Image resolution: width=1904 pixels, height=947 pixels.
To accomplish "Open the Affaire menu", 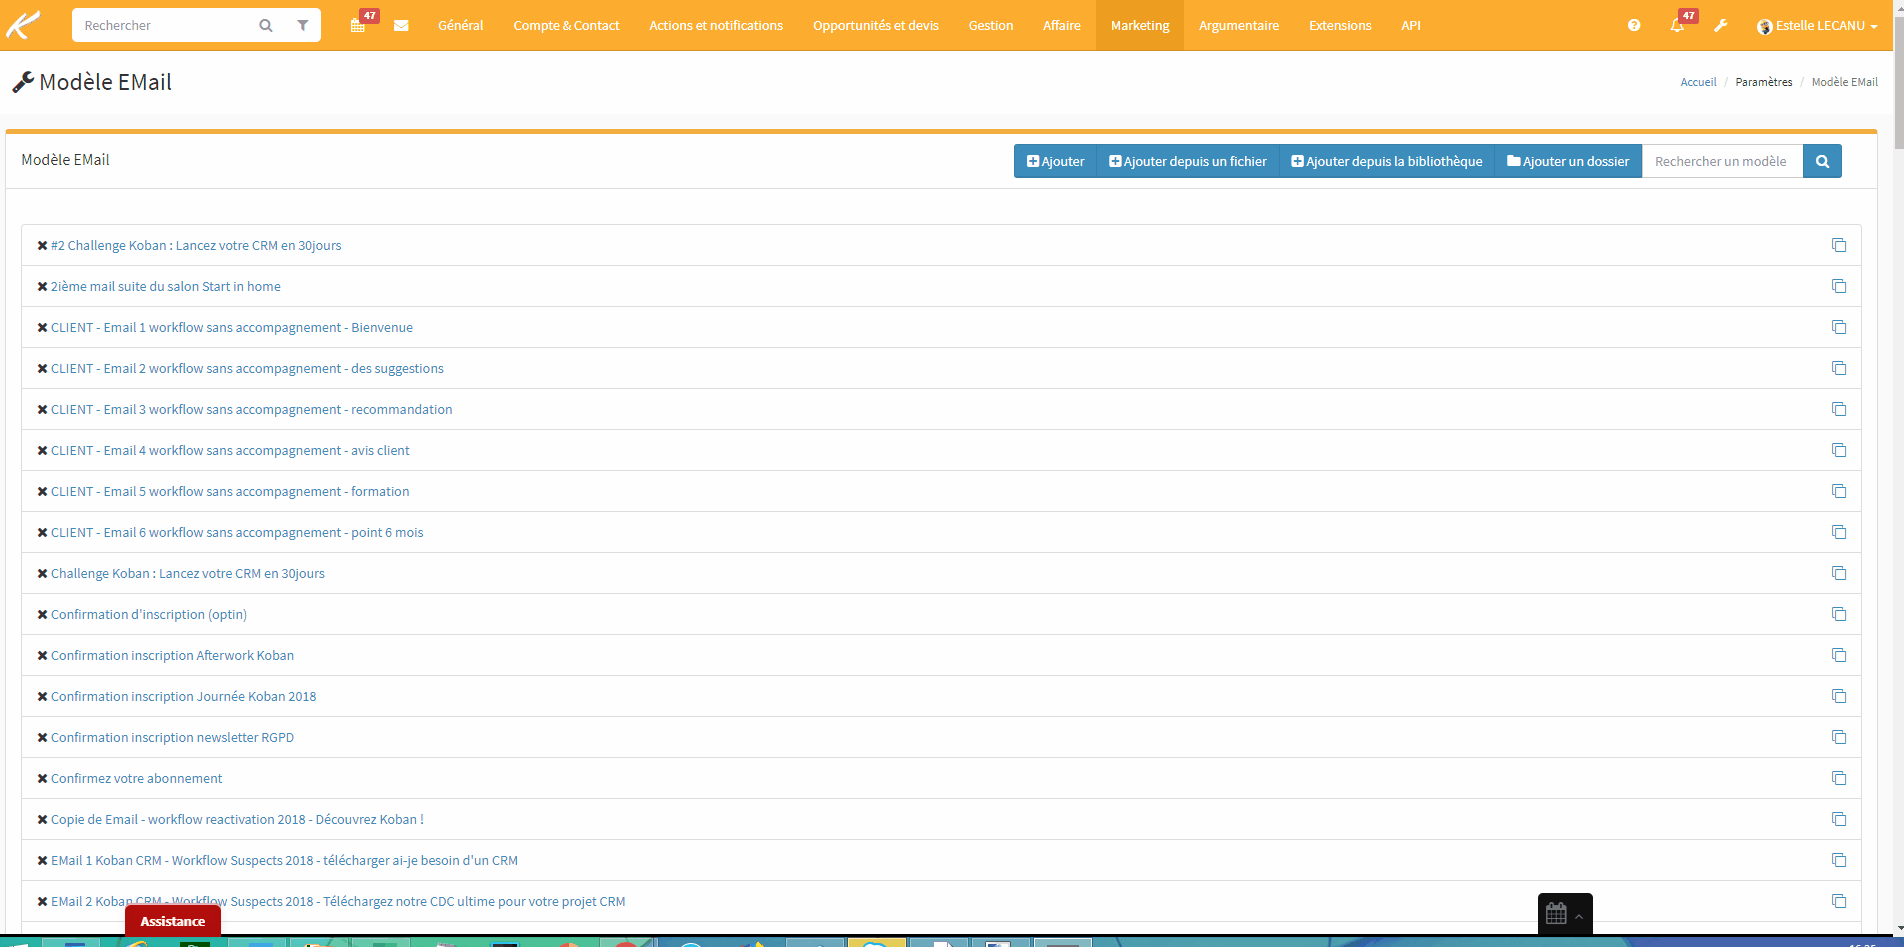I will pos(1062,25).
